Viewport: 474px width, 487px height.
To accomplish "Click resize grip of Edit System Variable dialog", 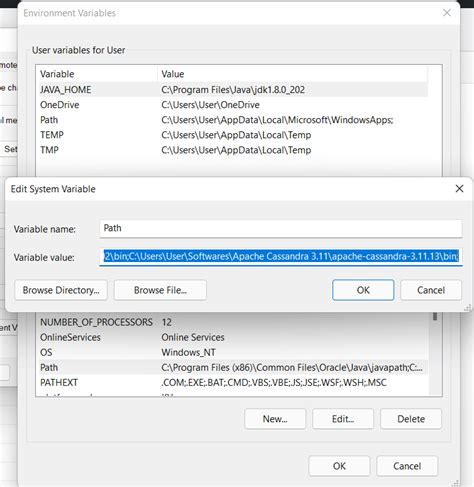I will (x=468, y=308).
